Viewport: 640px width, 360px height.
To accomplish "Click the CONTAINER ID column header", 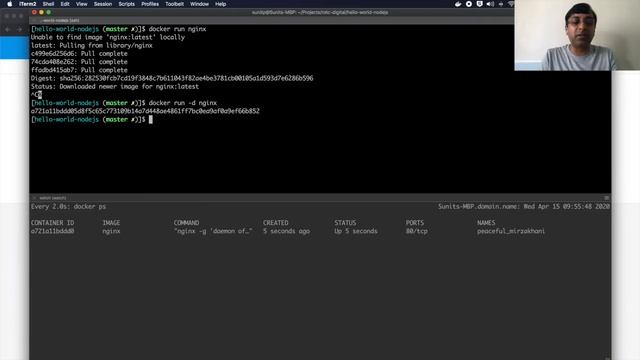I will [52, 223].
